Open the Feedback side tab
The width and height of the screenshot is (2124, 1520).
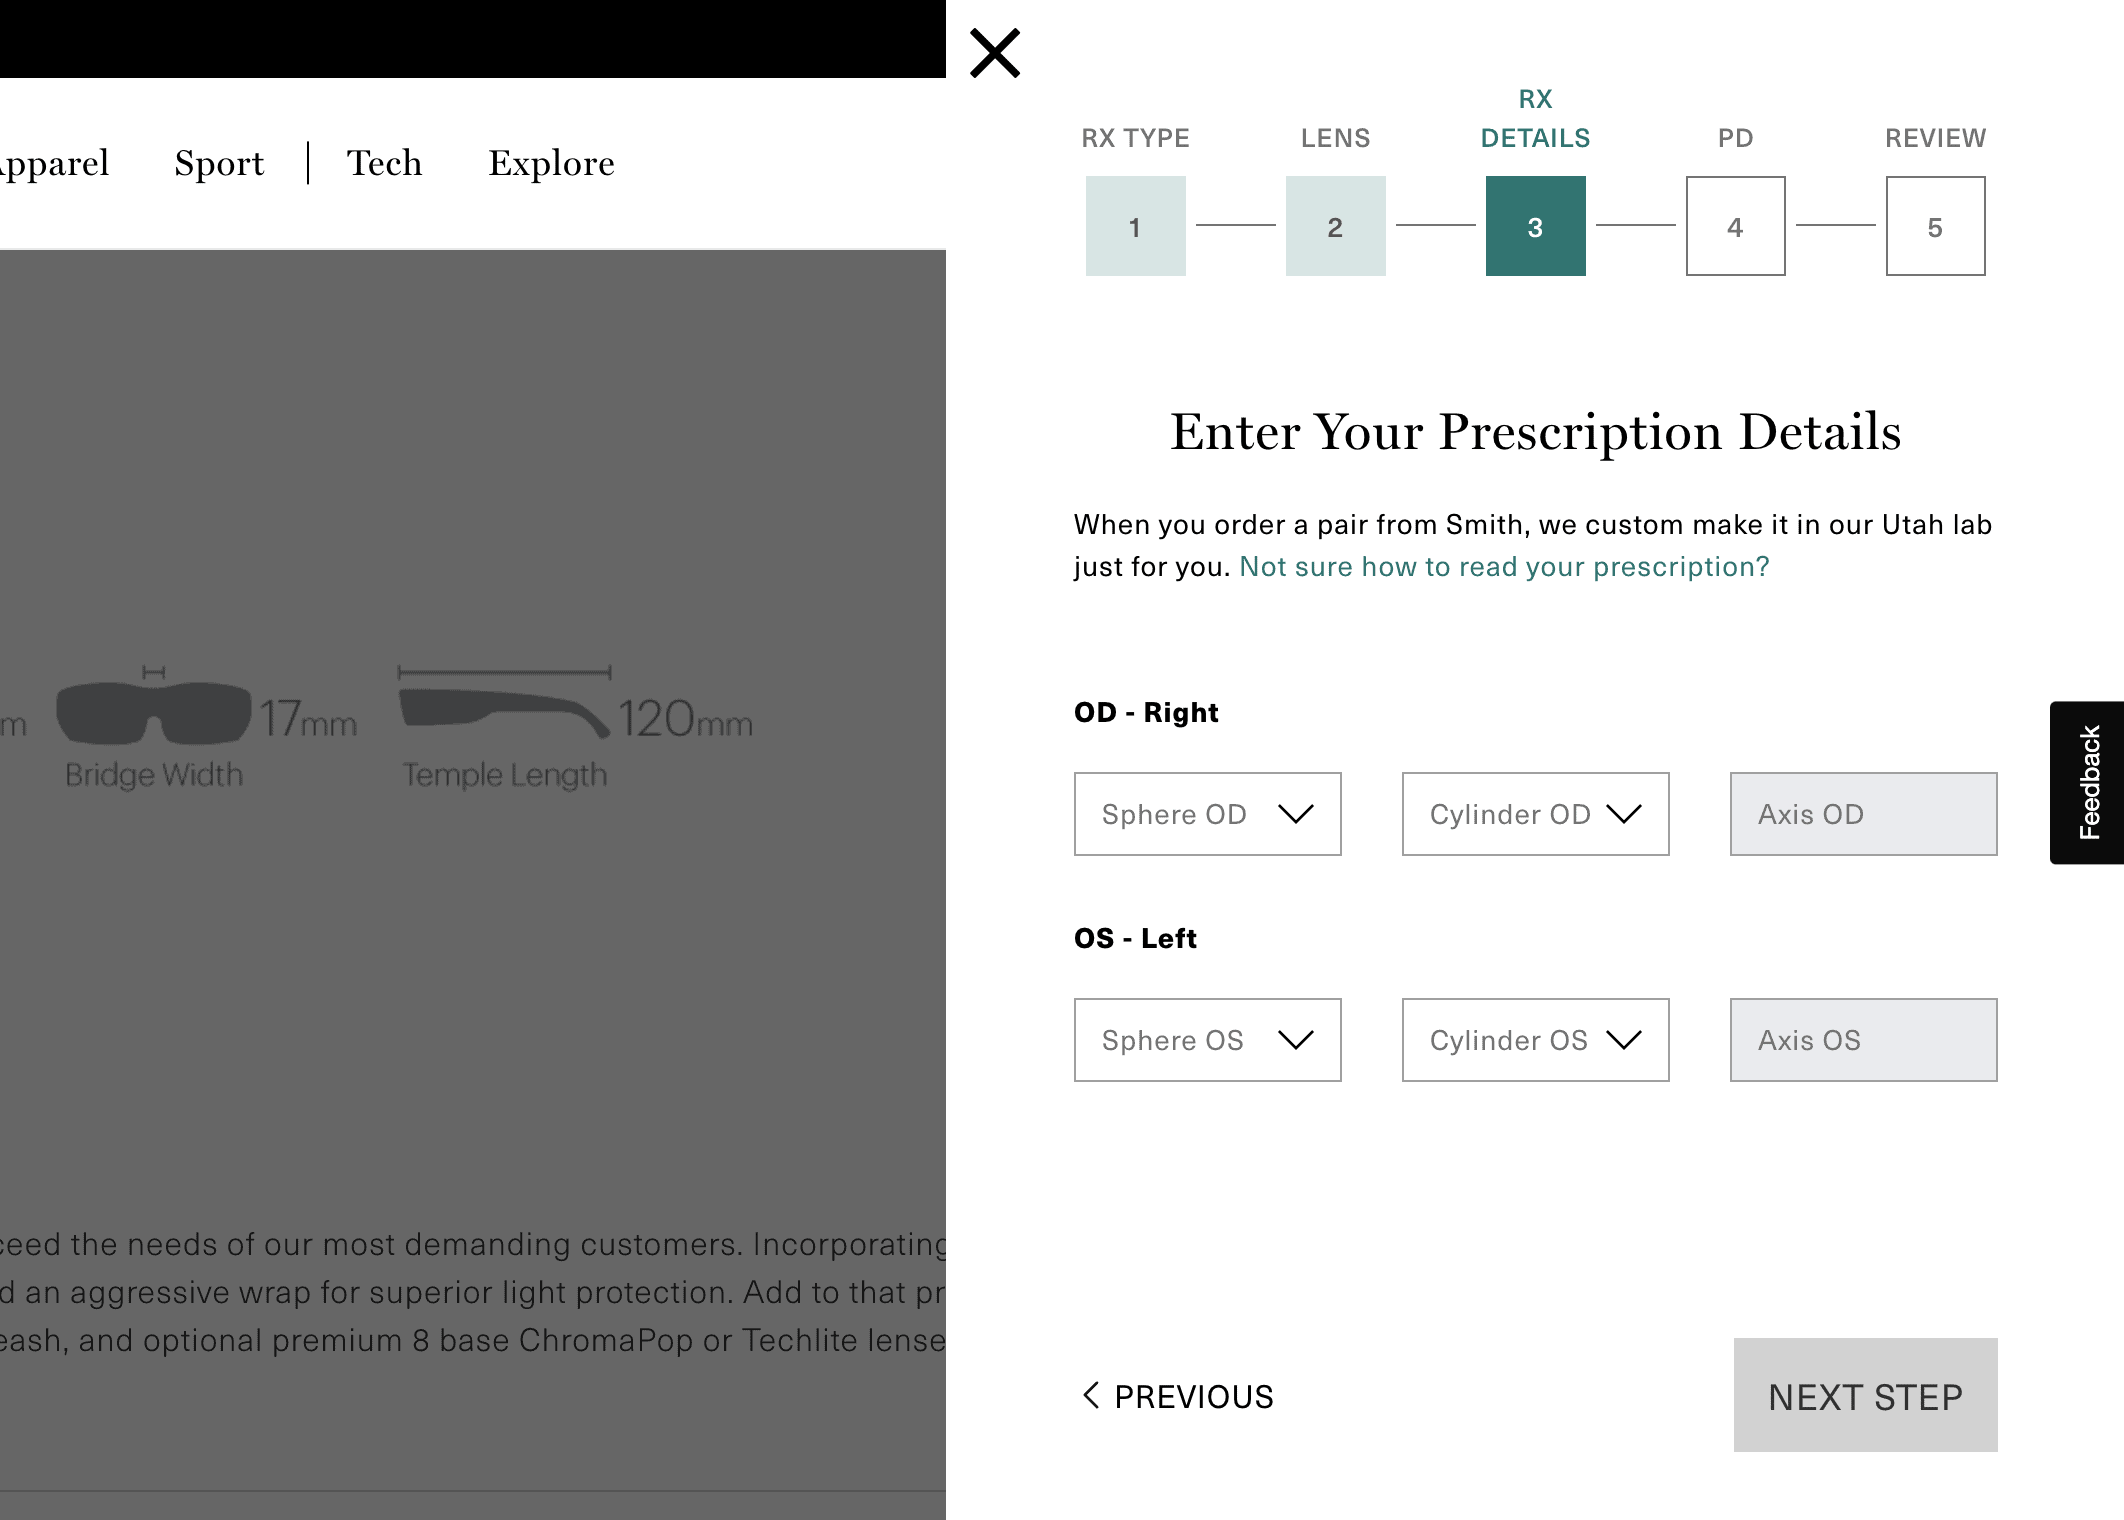point(2088,782)
